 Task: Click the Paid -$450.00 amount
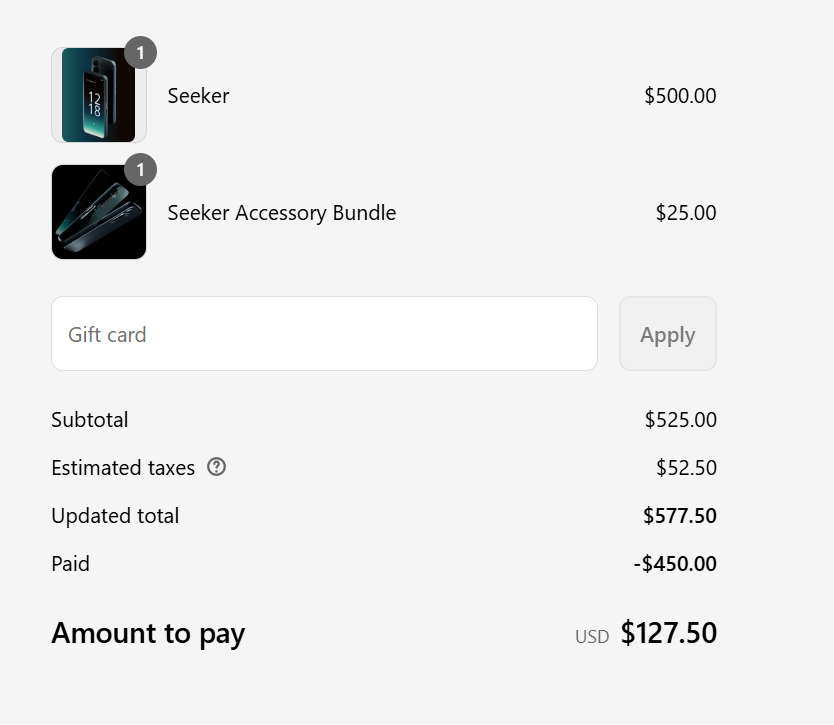[675, 563]
